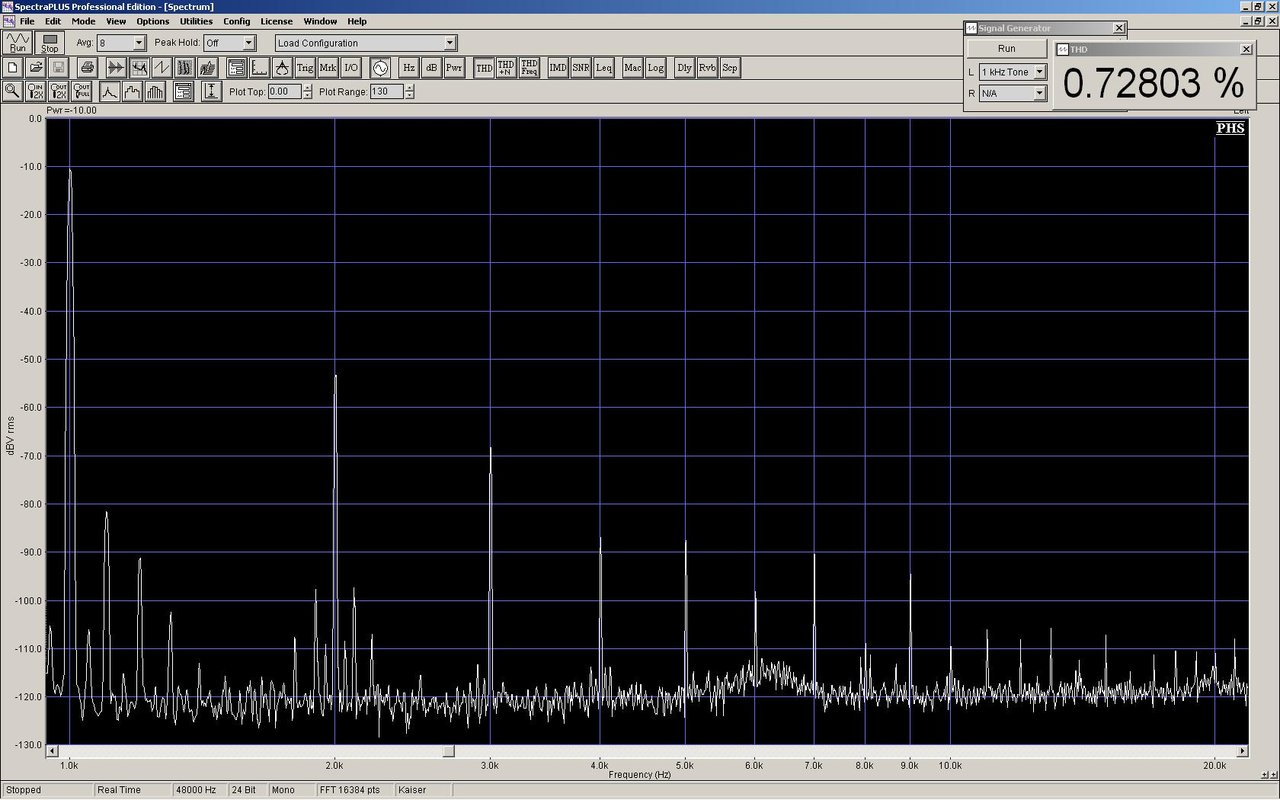Expand the Peak Hold dropdown
The image size is (1280, 800).
pyautogui.click(x=248, y=43)
